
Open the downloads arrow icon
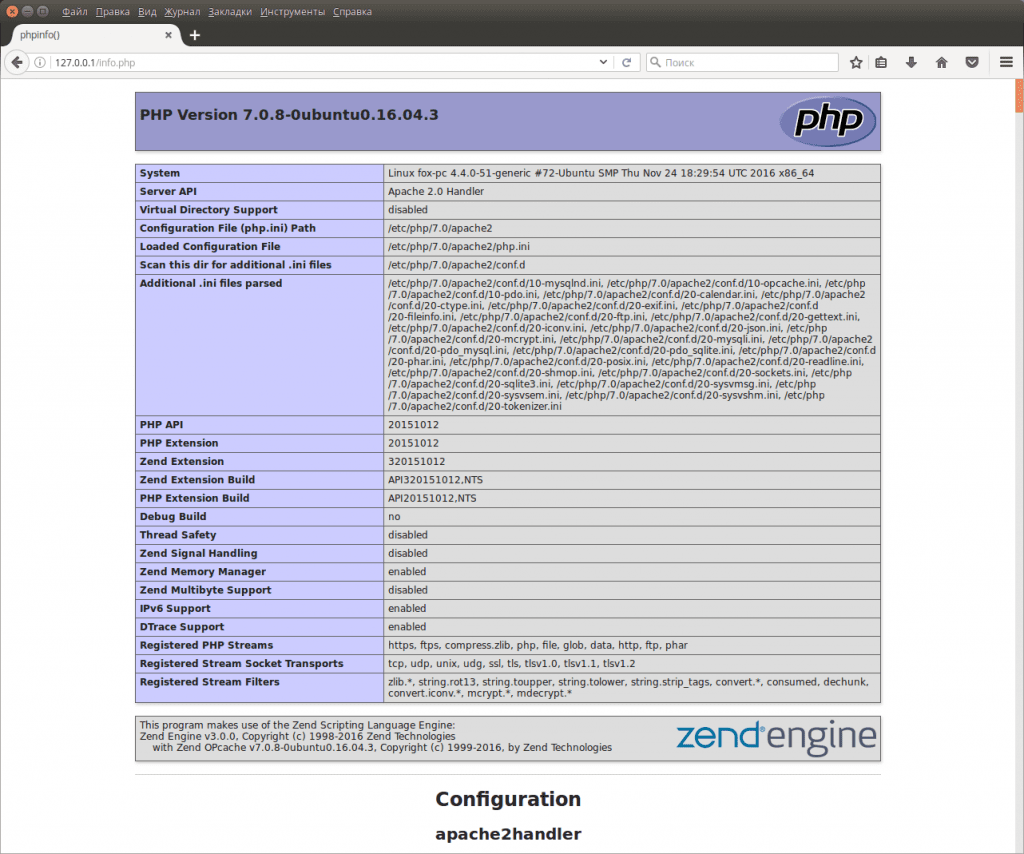[x=911, y=62]
